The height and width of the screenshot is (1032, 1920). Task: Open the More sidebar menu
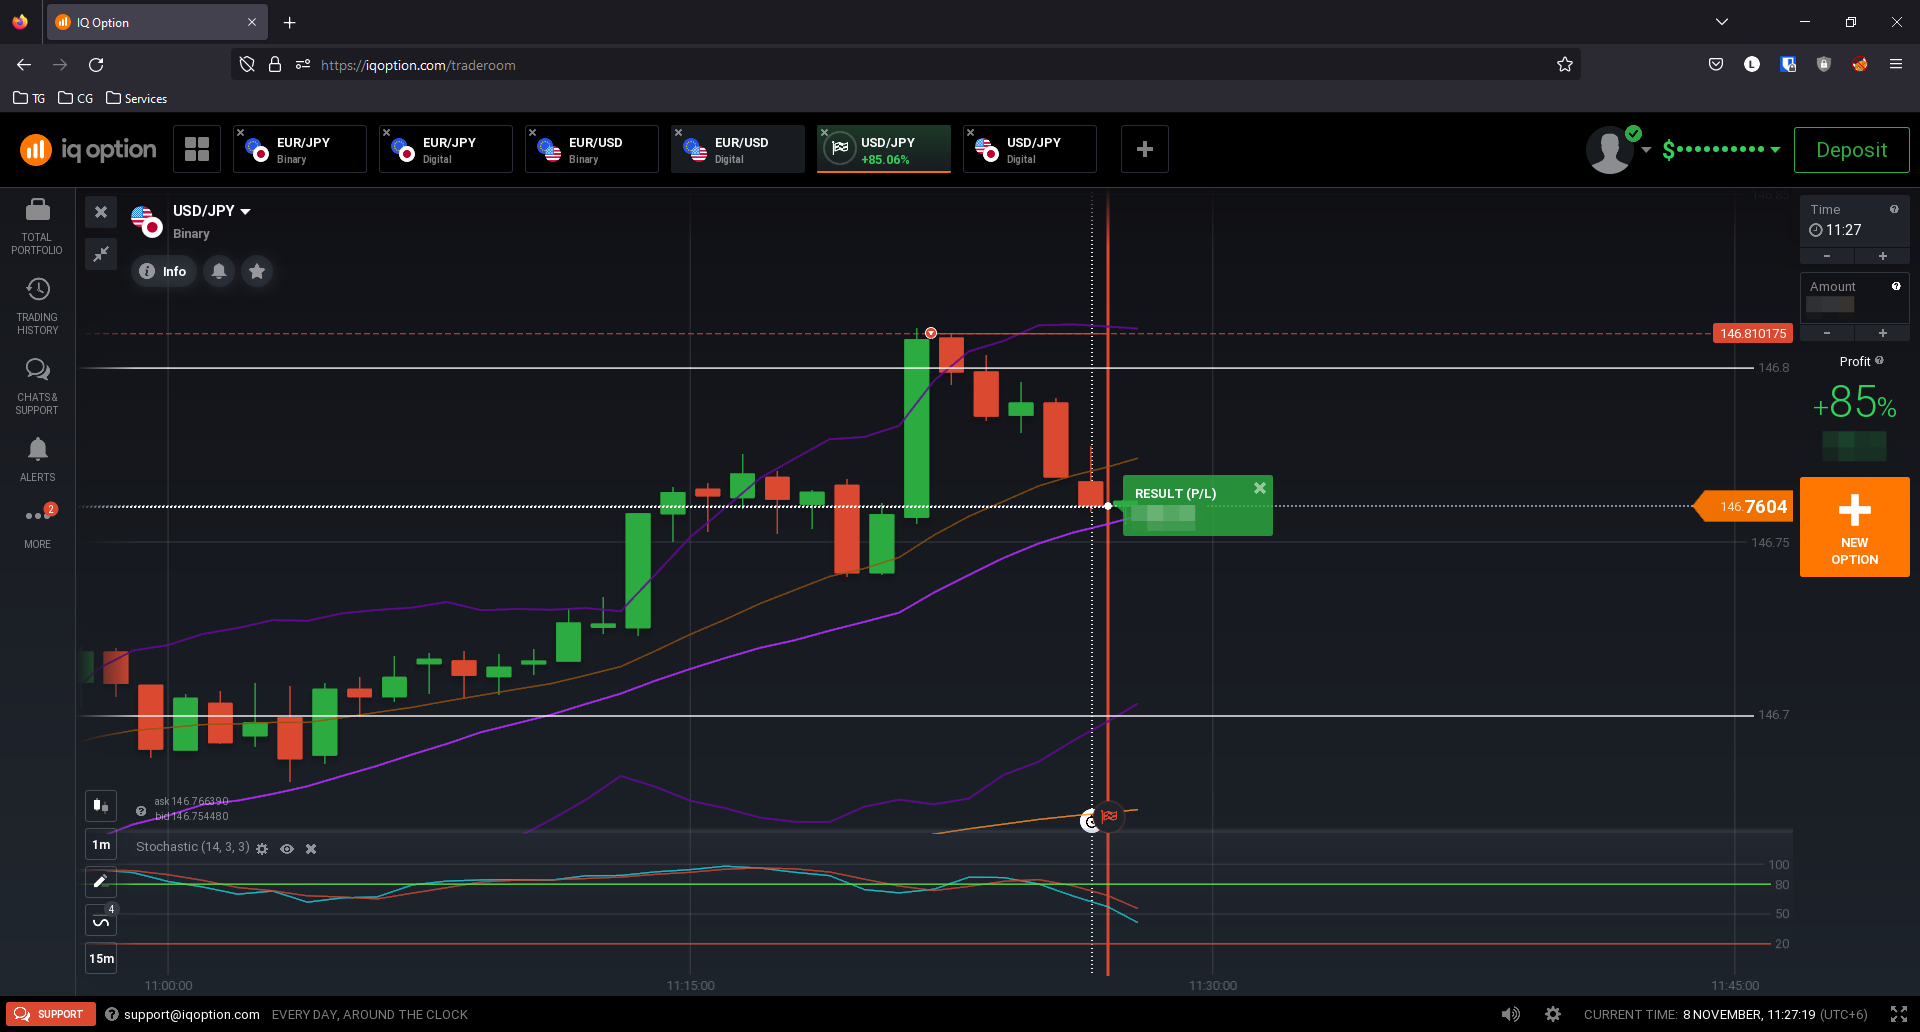pyautogui.click(x=37, y=526)
